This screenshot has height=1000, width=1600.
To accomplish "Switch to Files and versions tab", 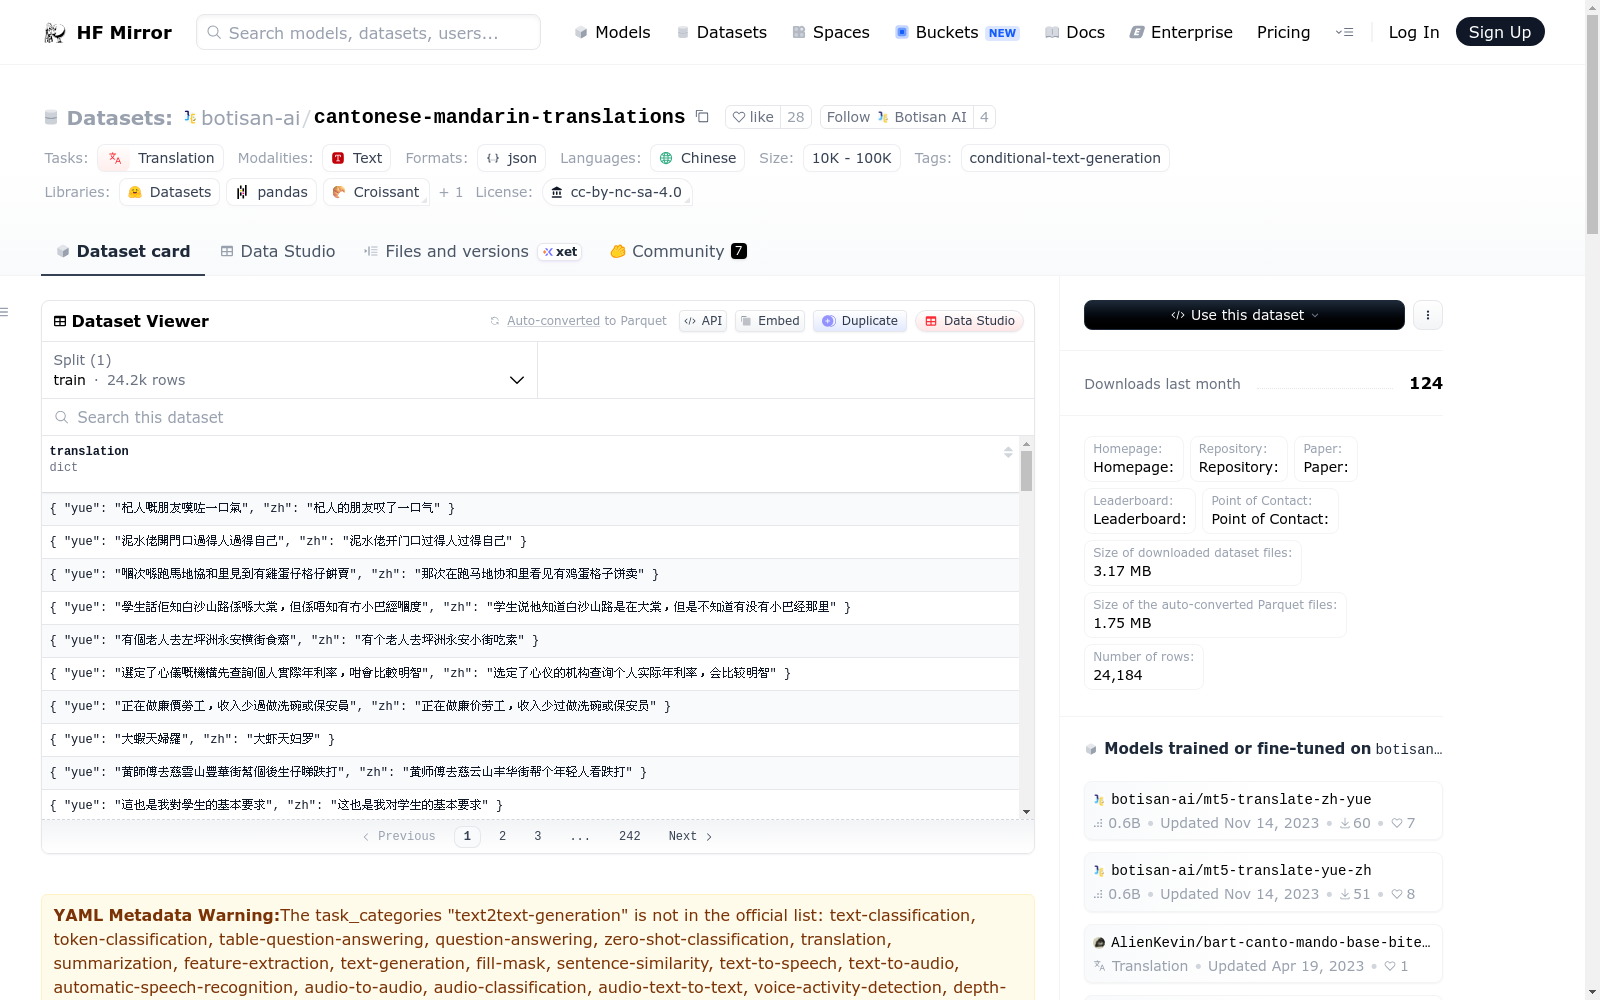I will click(x=473, y=251).
